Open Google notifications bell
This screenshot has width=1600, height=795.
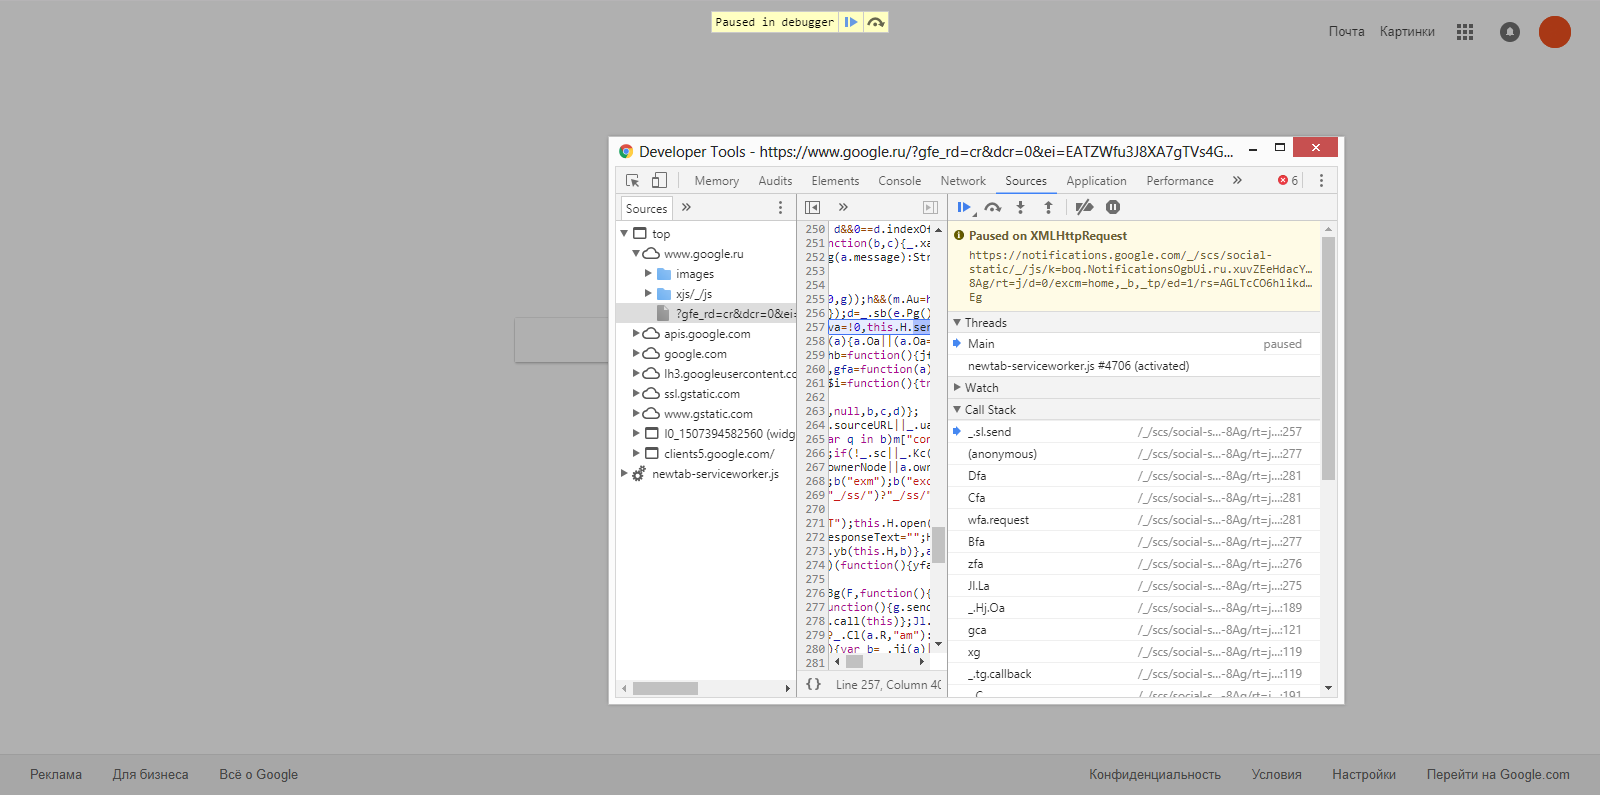tap(1510, 32)
